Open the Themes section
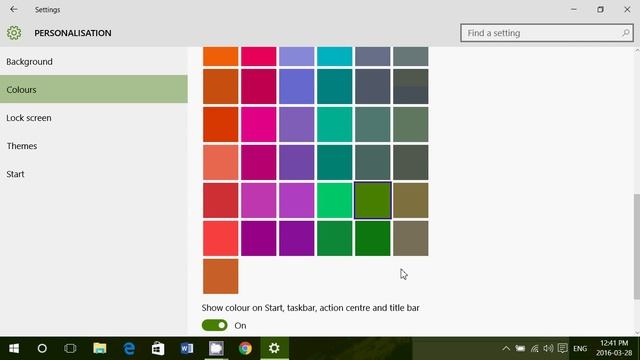This screenshot has height=360, width=640. click(x=94, y=146)
